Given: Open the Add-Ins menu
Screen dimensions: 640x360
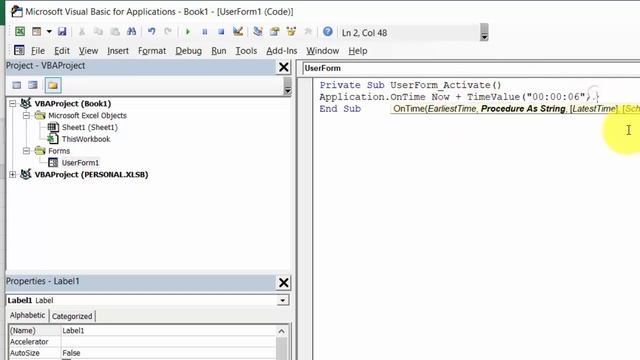Looking at the screenshot, I should (282, 51).
